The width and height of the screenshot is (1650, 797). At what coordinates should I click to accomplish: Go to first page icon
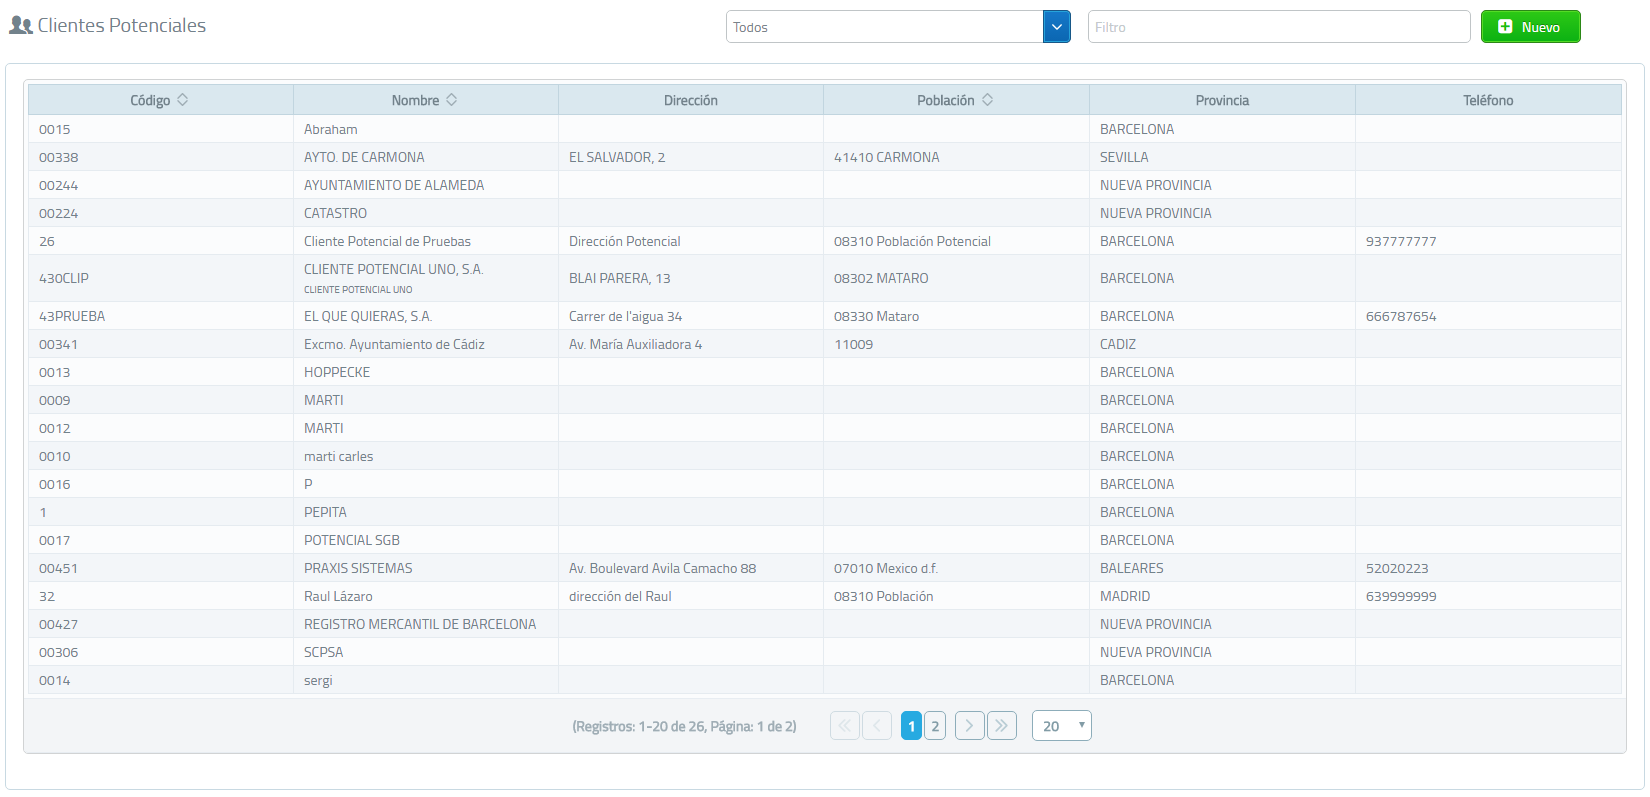pyautogui.click(x=845, y=726)
